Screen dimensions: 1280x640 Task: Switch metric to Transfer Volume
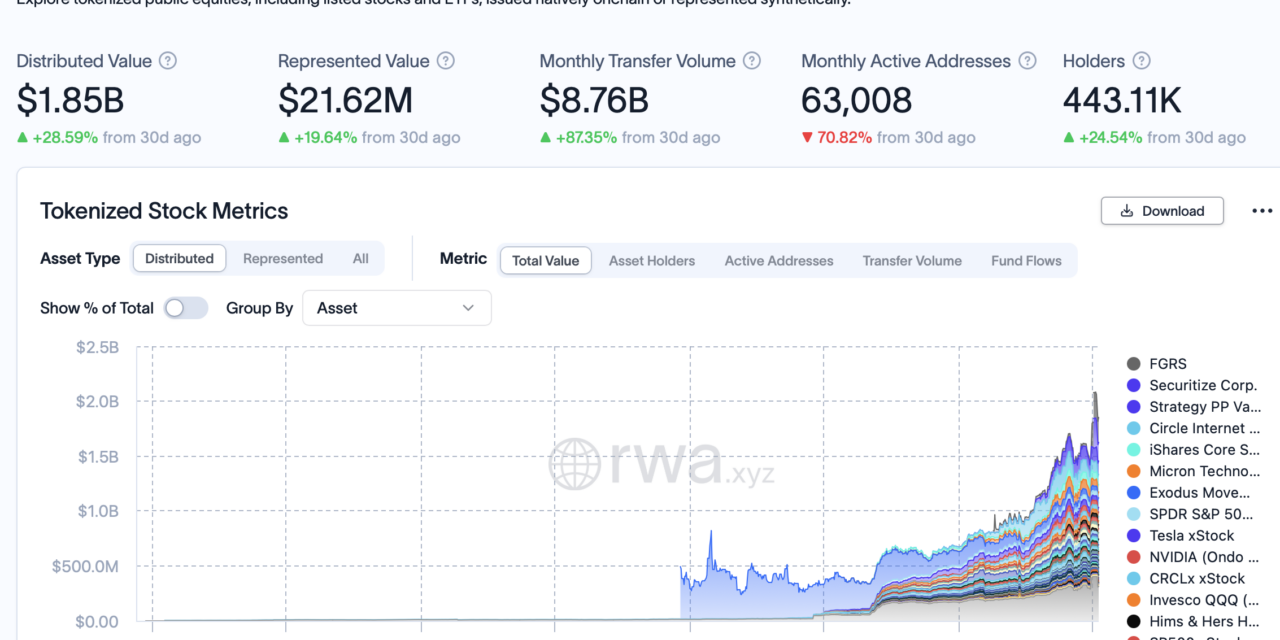click(x=912, y=260)
